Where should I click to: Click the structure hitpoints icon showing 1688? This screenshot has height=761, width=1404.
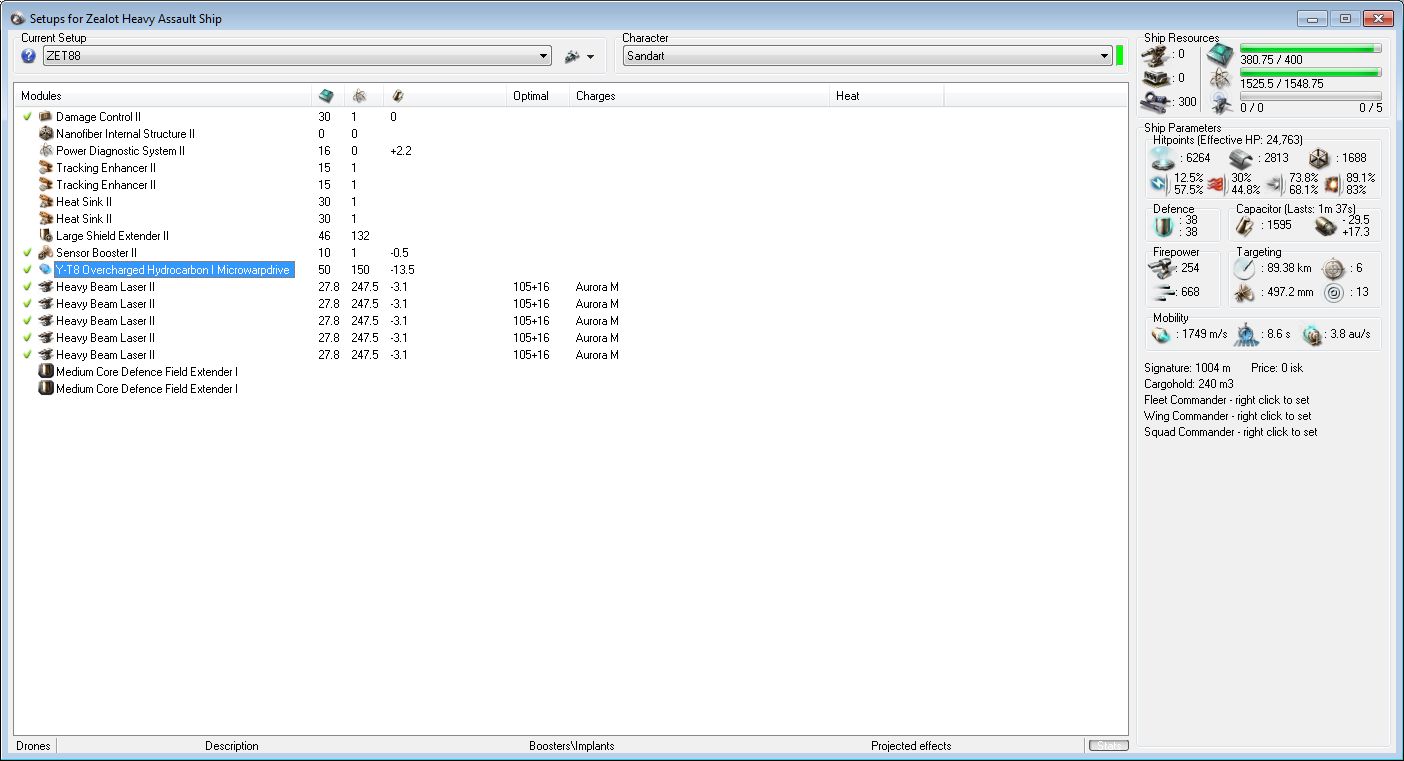point(1319,158)
